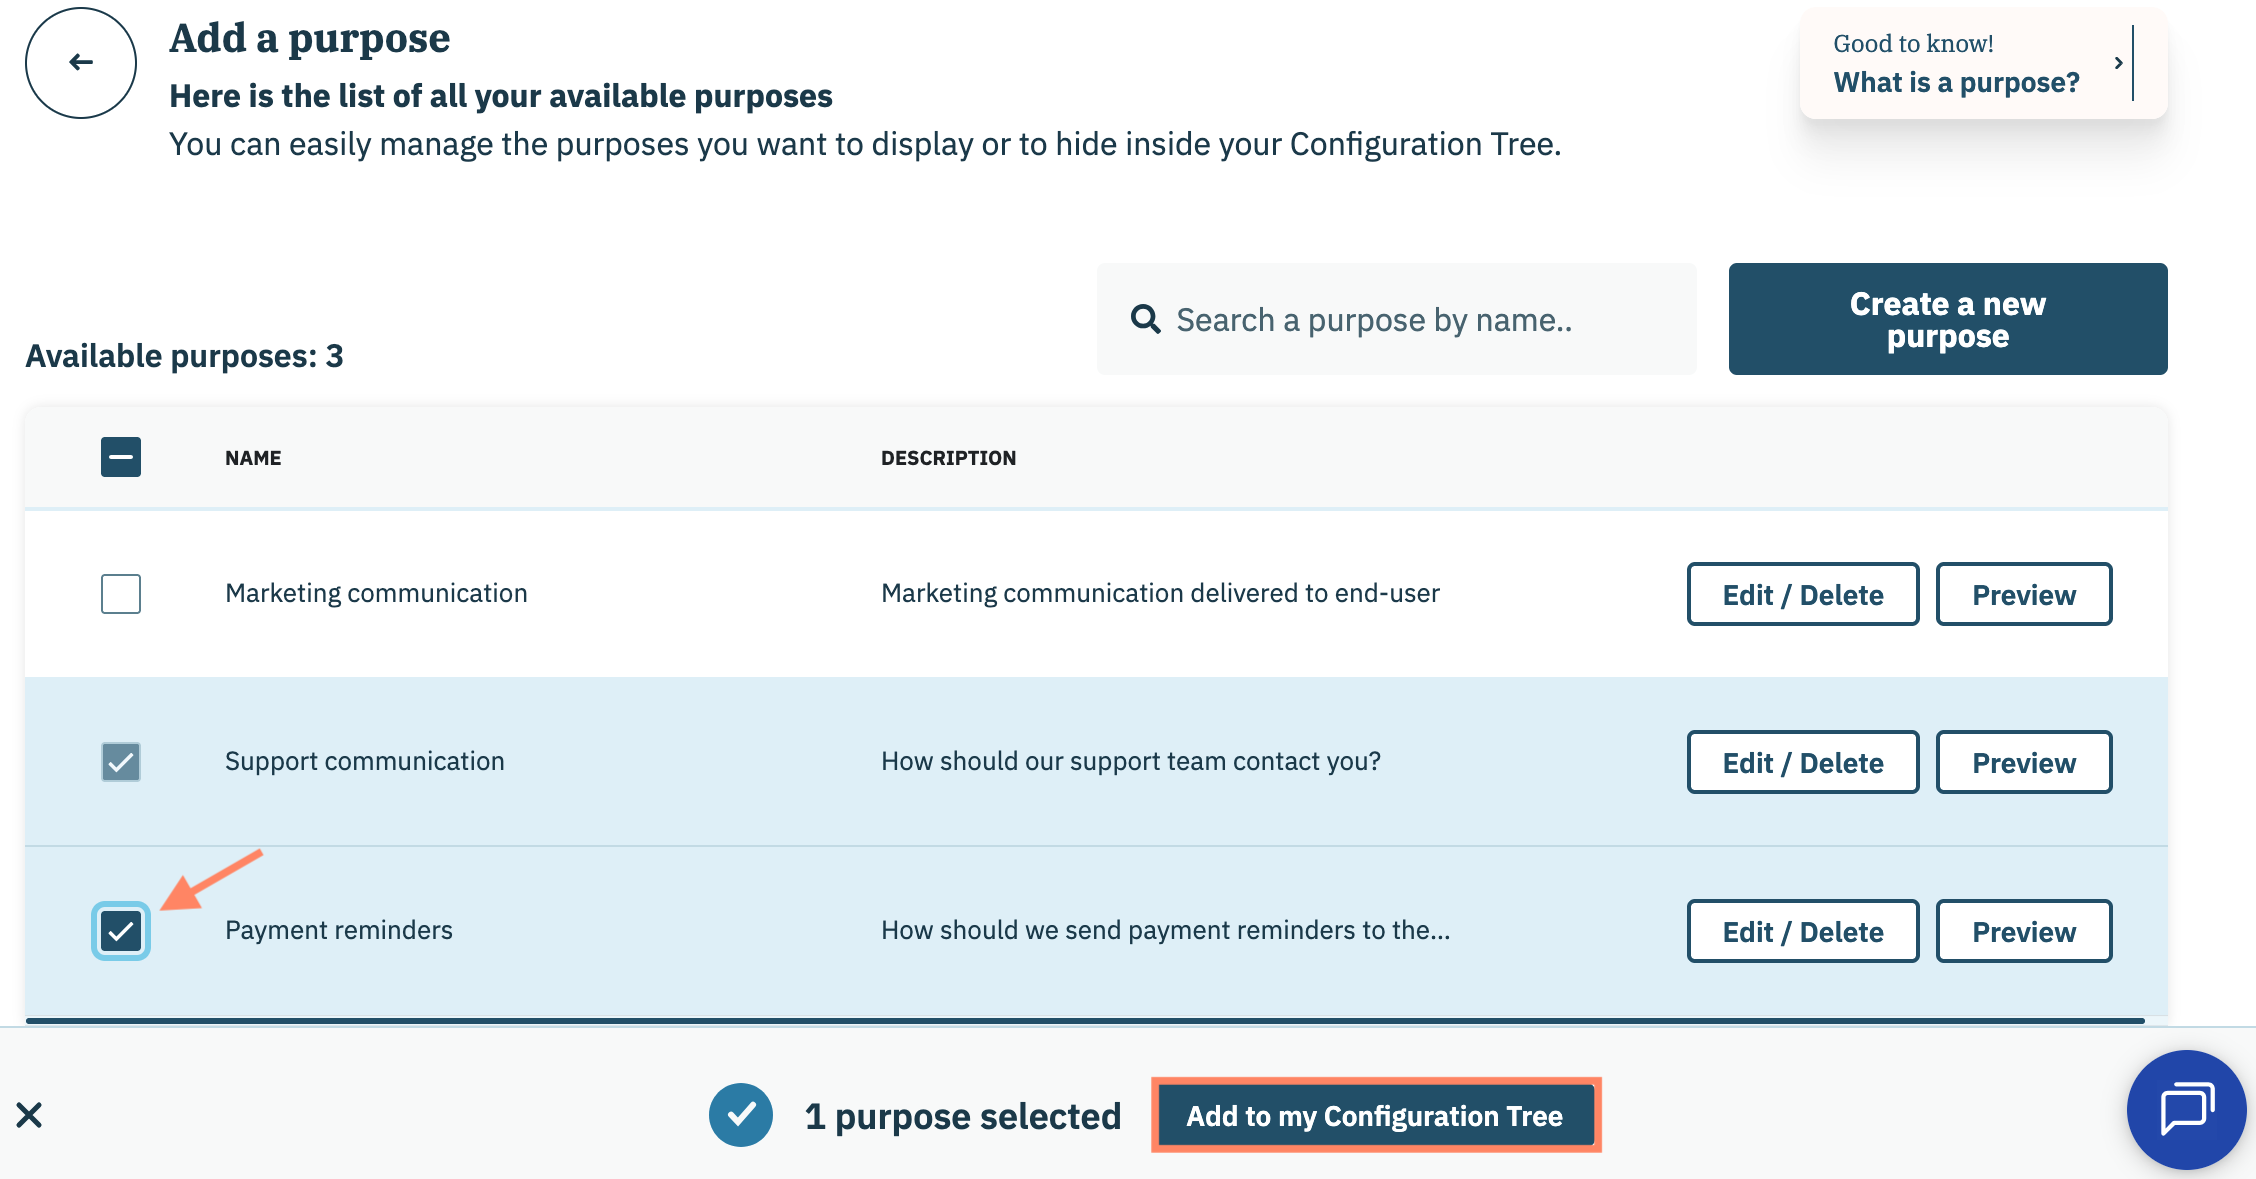
Task: Check the Marketing communication checkbox
Action: click(121, 594)
